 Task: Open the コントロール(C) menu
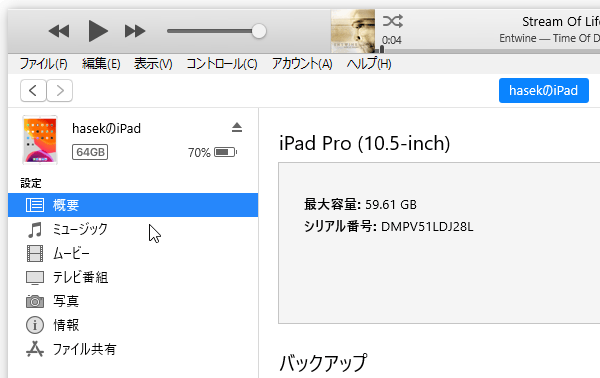pos(222,64)
